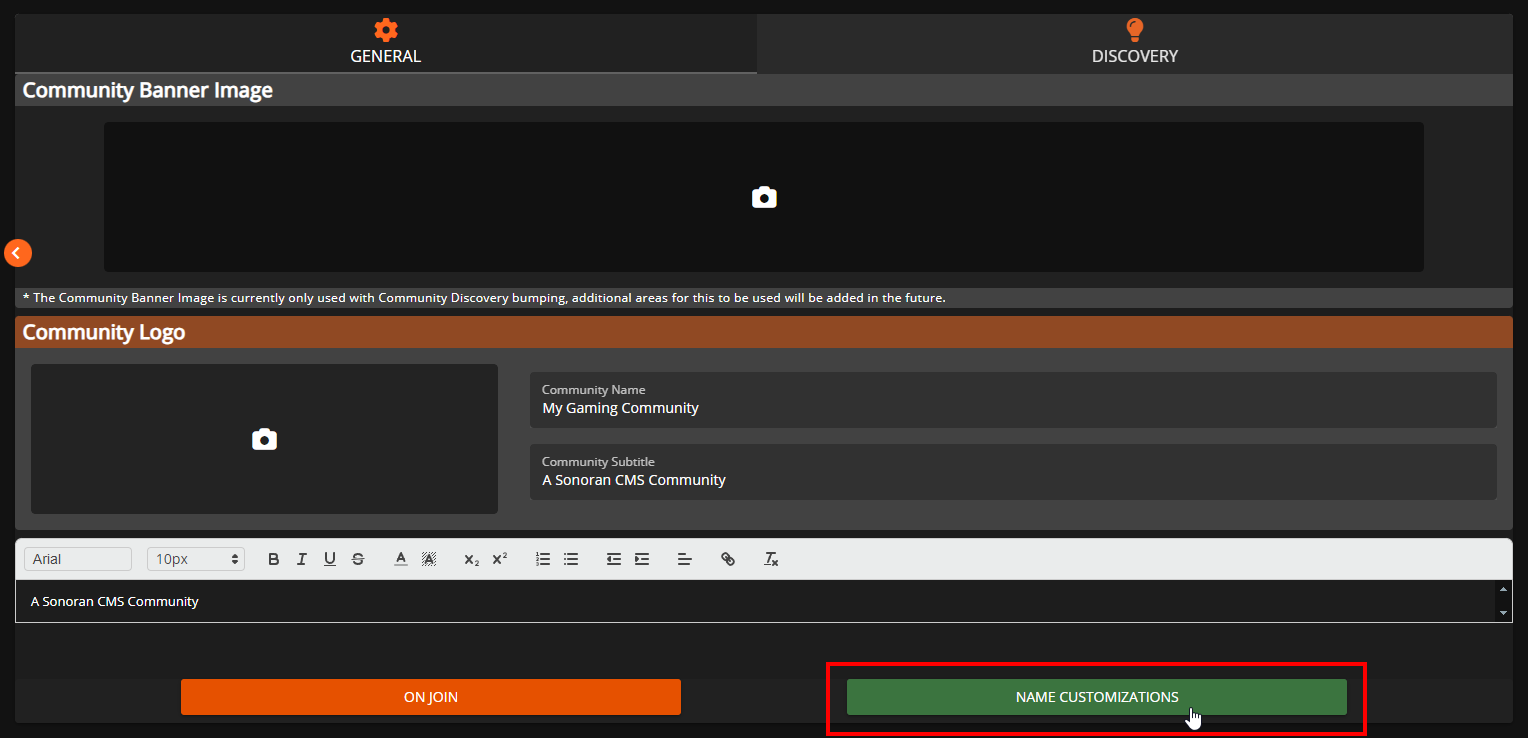Clear text formatting
Viewport: 1528px width, 738px height.
771,559
